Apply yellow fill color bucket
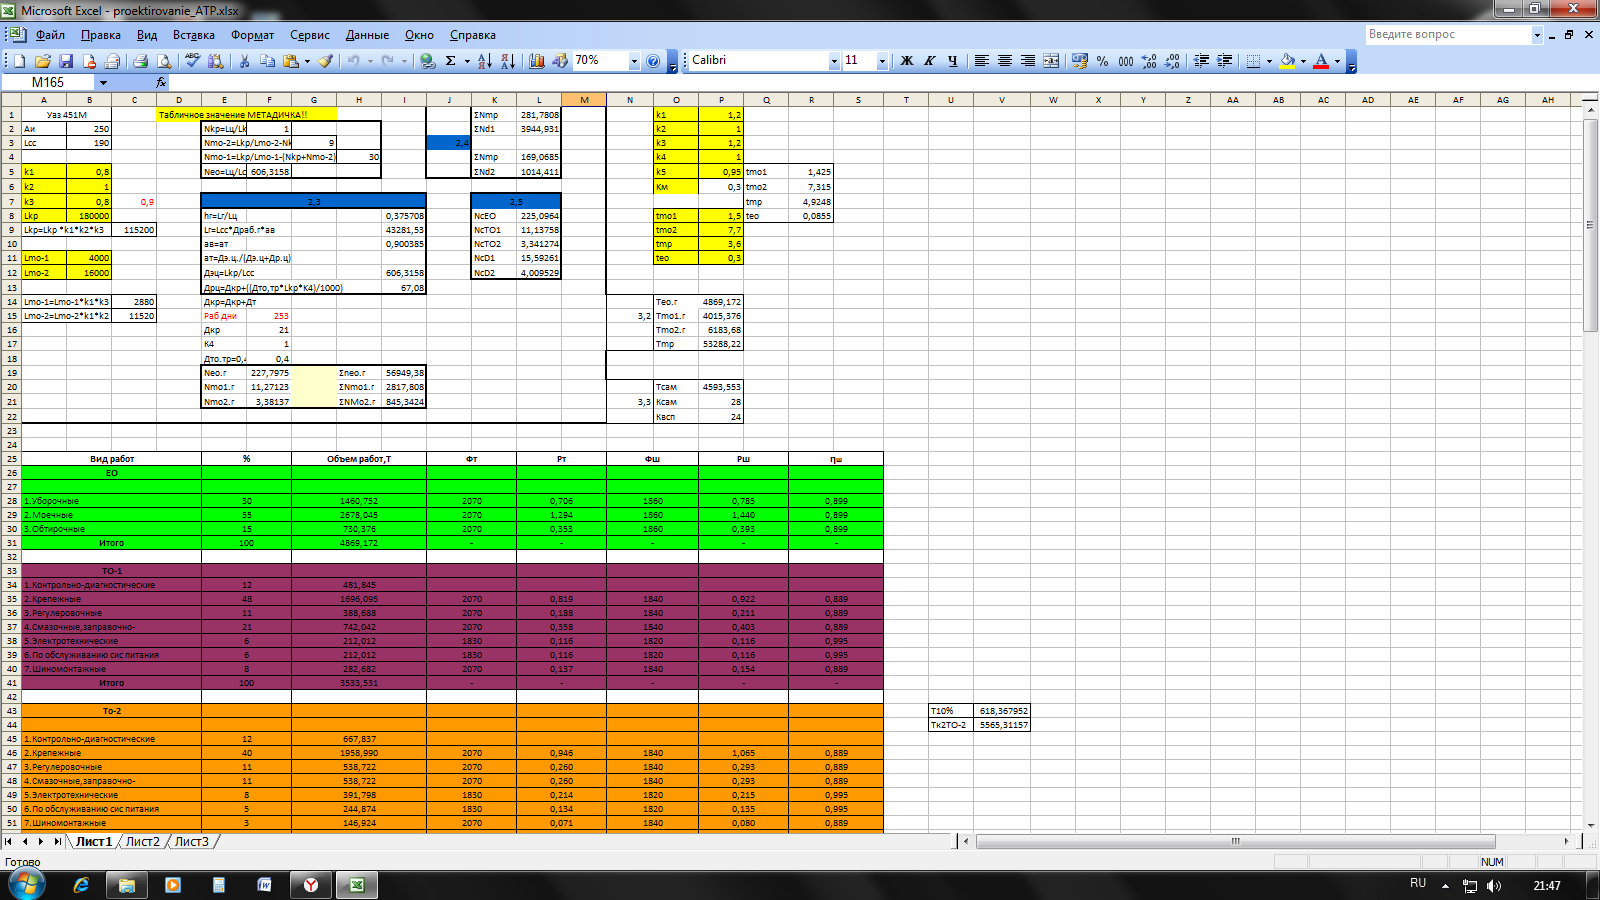The width and height of the screenshot is (1600, 900). click(1288, 61)
